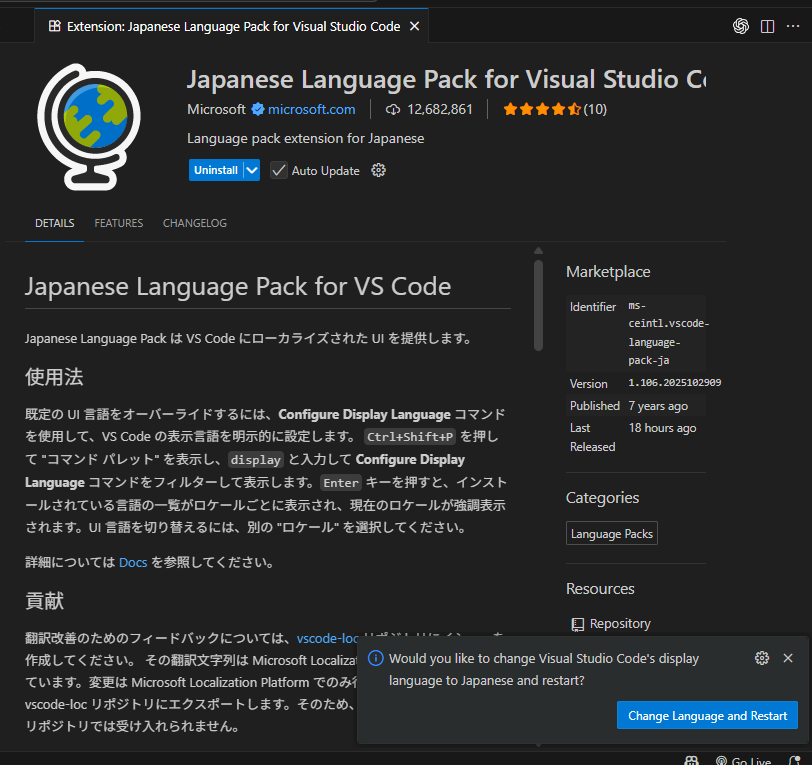
Task: Click the README vertical scrollbar thumb
Action: pos(538,305)
